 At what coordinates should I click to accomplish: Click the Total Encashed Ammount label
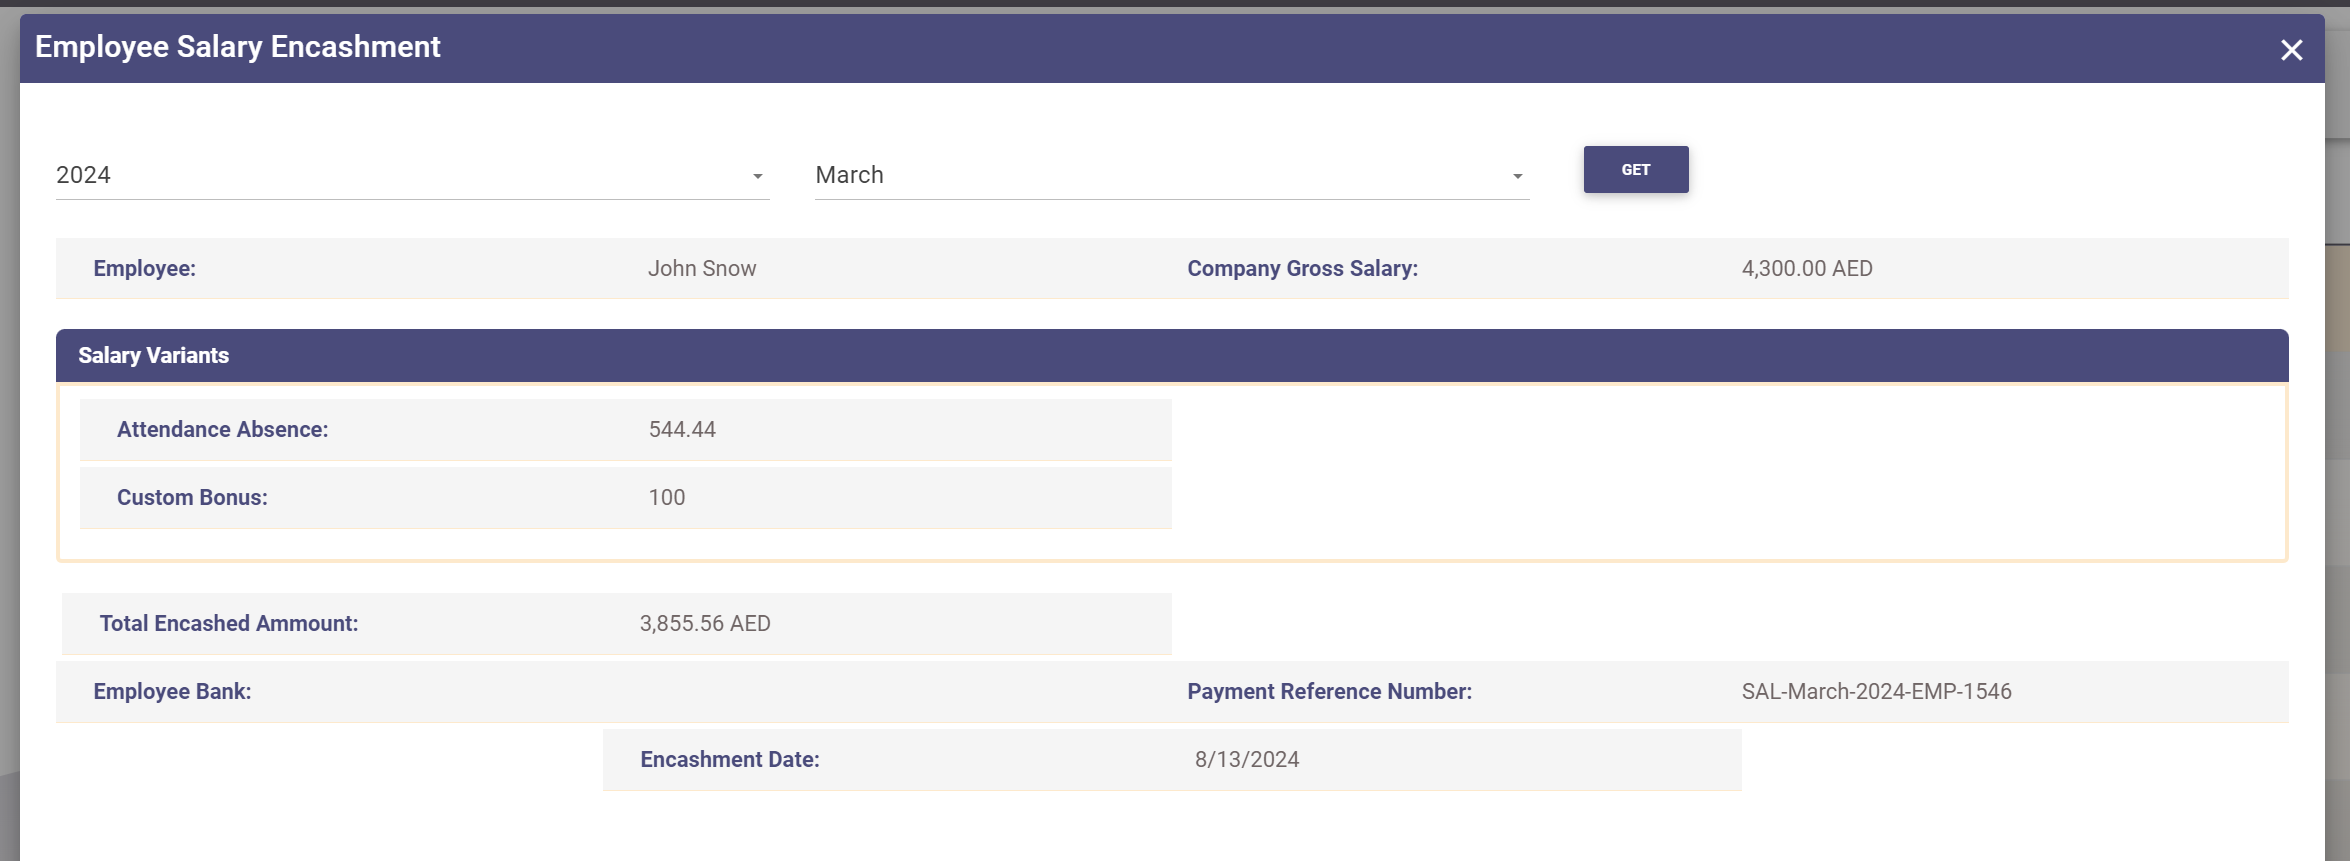click(x=229, y=624)
